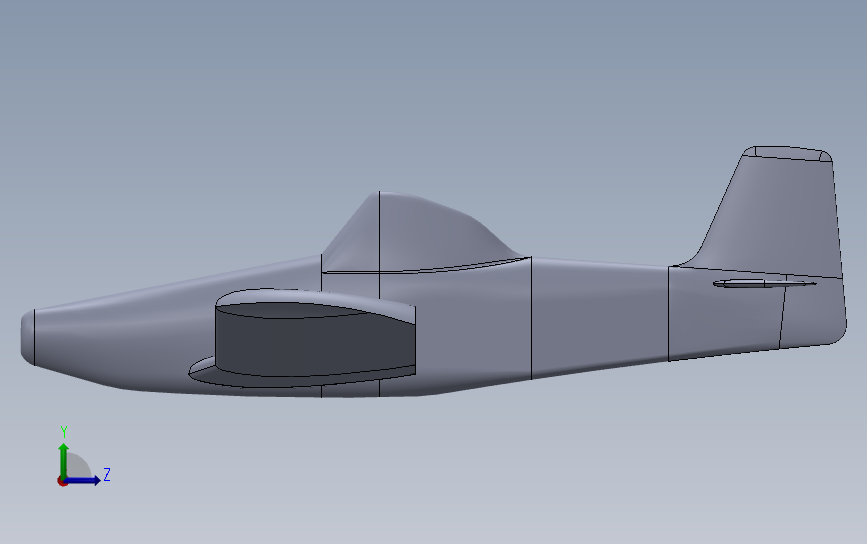
Task: Click the blue Z axis arrow of the triad
Action: pos(83,480)
